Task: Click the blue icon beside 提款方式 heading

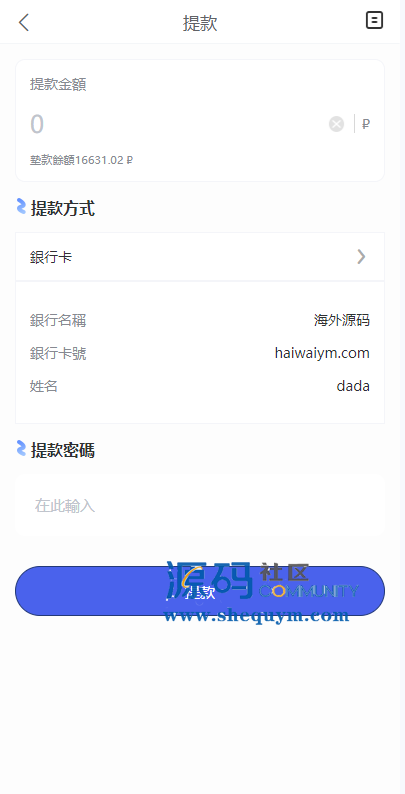Action: 21,207
